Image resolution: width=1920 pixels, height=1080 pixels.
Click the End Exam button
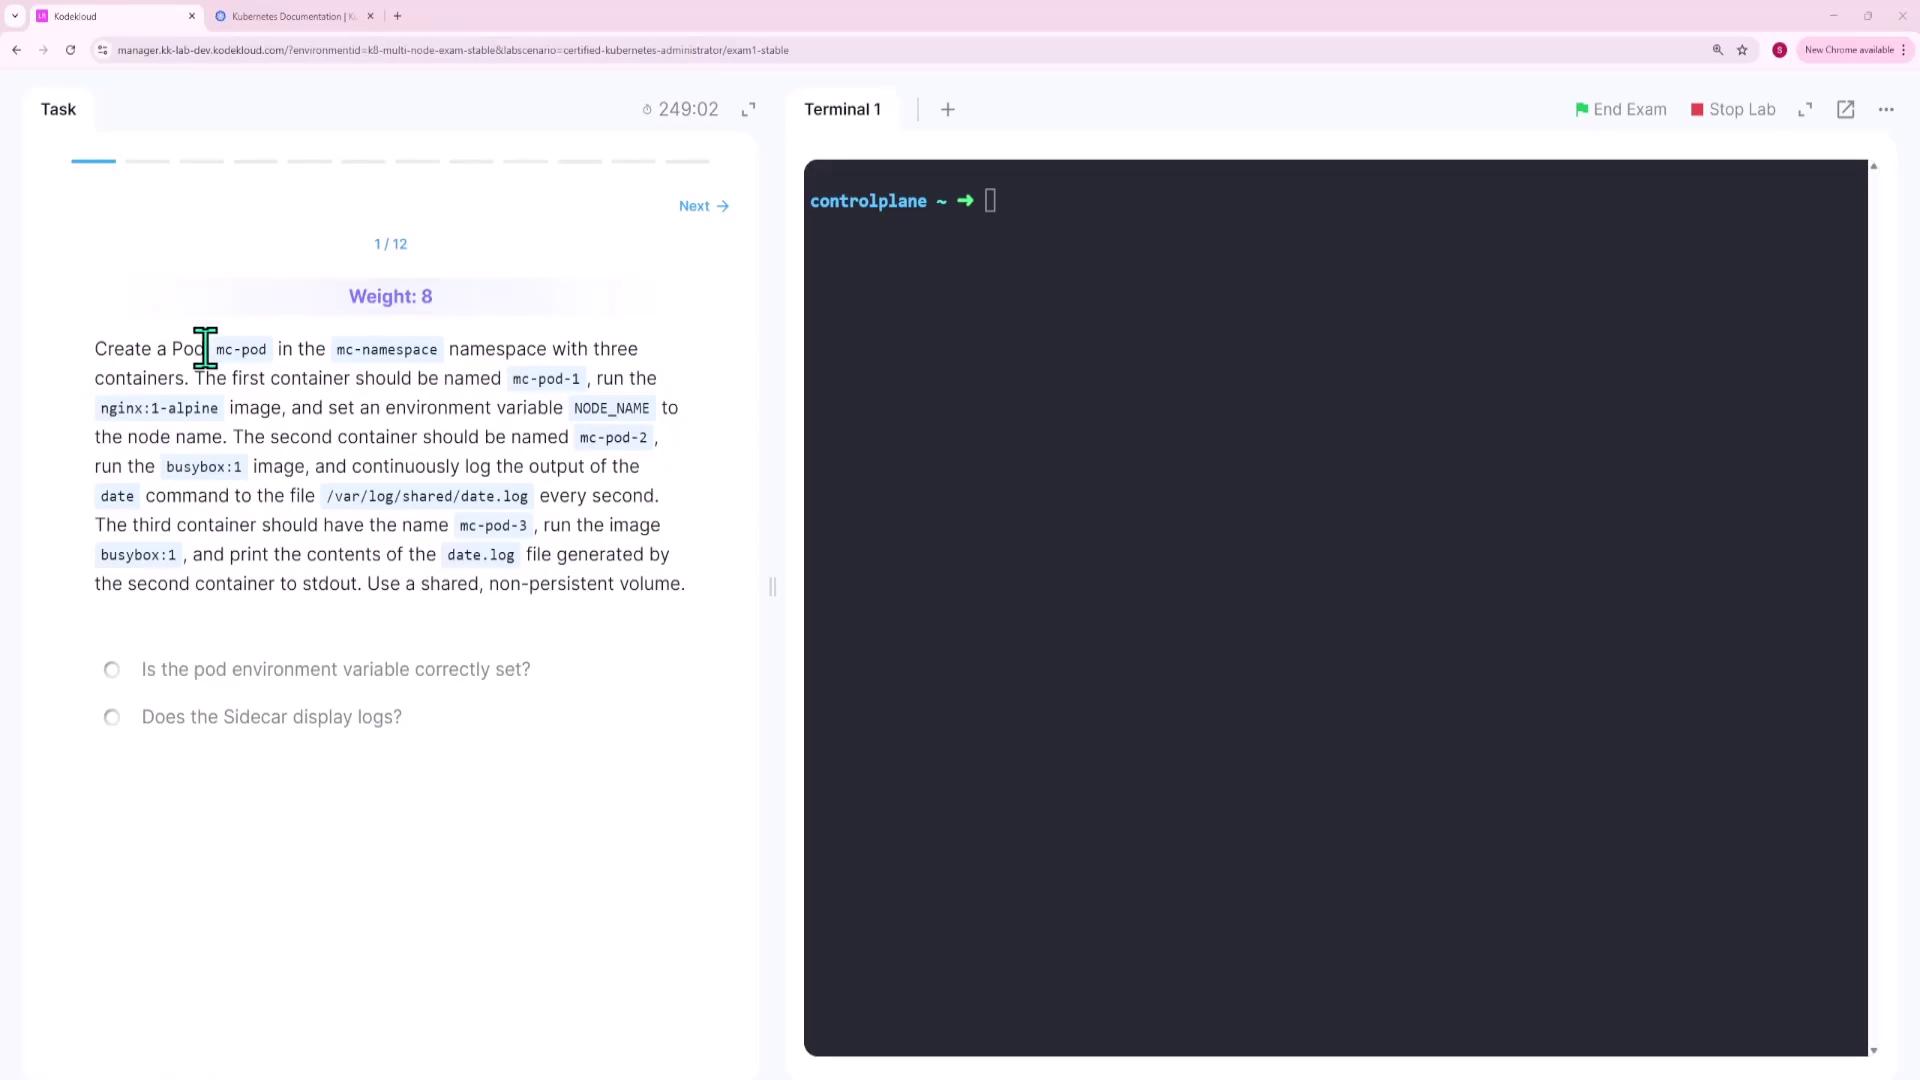pos(1620,109)
